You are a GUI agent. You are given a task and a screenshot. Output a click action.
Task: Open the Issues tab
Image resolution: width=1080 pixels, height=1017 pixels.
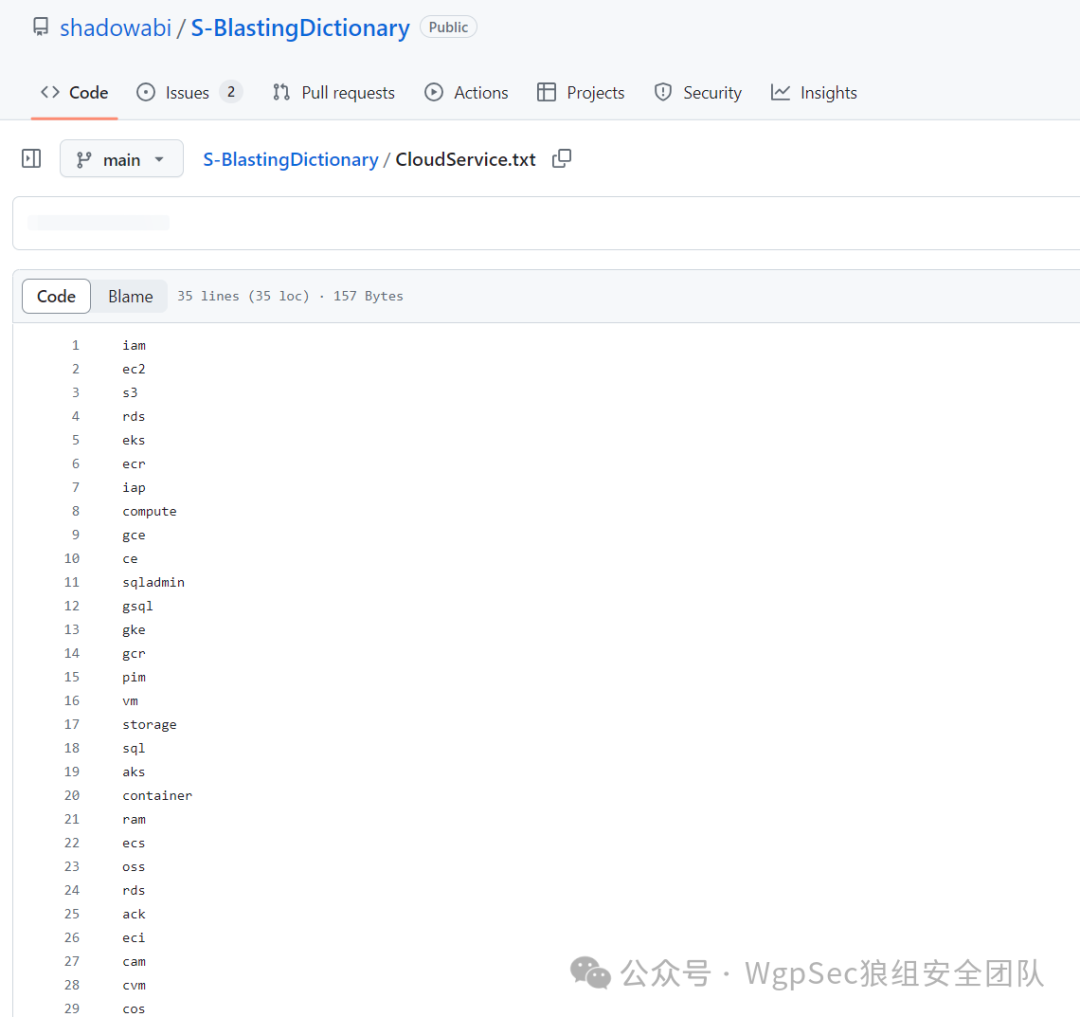click(187, 92)
